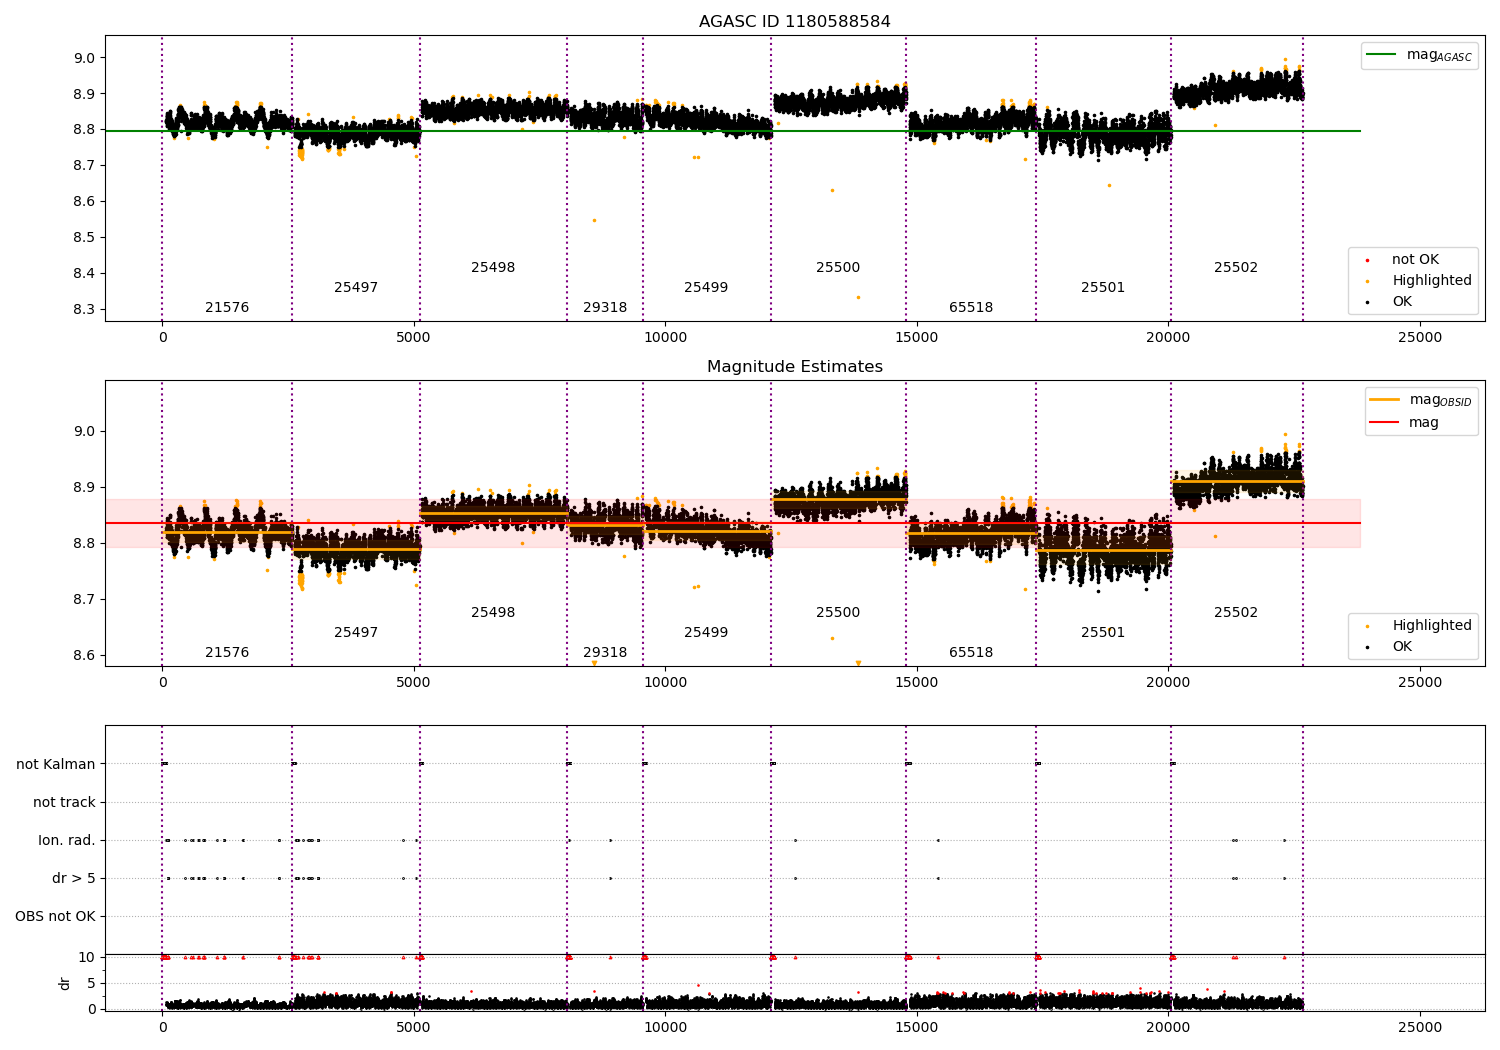Click obsid label 21576 in top panel
The image size is (1500, 1050).
227,308
